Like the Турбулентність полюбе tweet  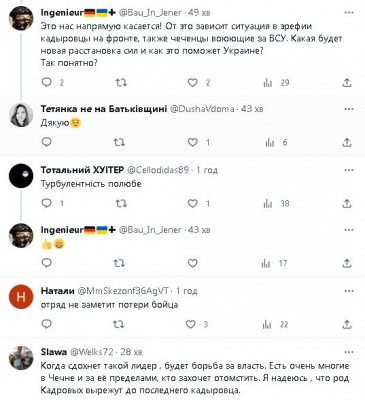(x=193, y=203)
